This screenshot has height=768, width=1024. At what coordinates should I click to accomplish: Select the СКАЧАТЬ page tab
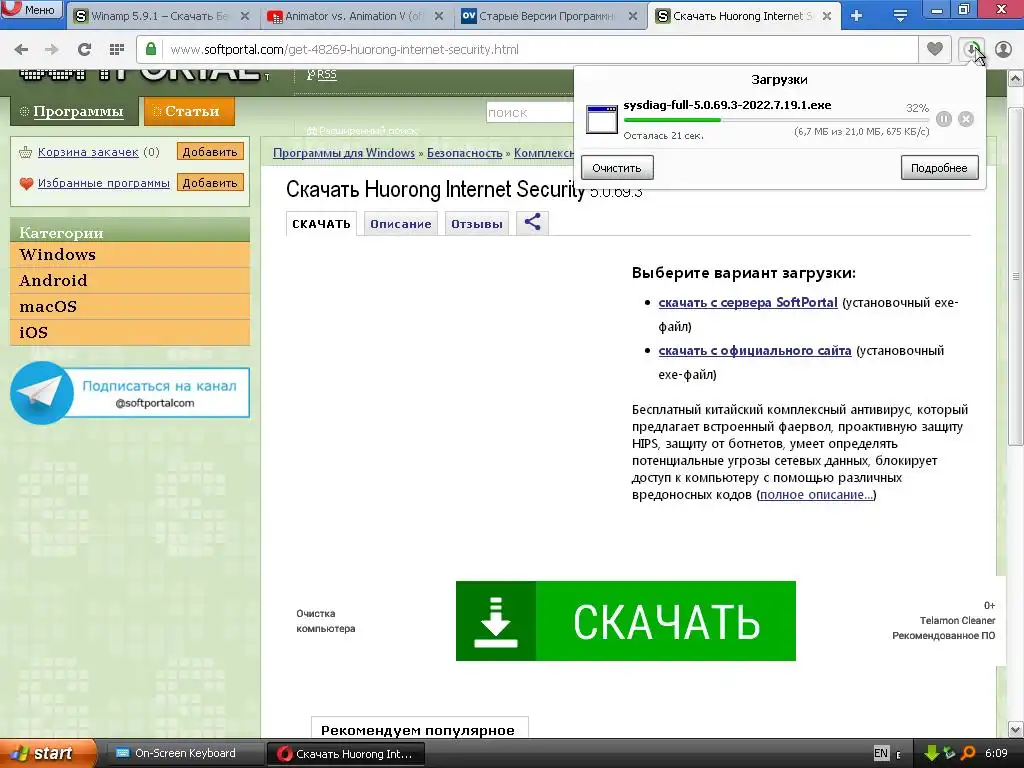(321, 224)
